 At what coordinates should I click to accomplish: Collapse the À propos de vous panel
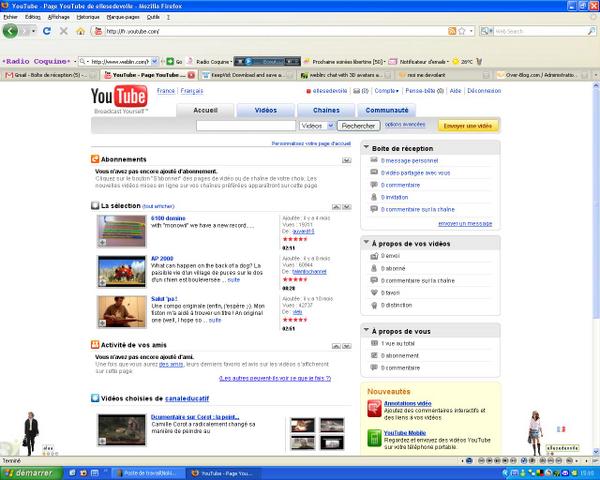point(366,330)
